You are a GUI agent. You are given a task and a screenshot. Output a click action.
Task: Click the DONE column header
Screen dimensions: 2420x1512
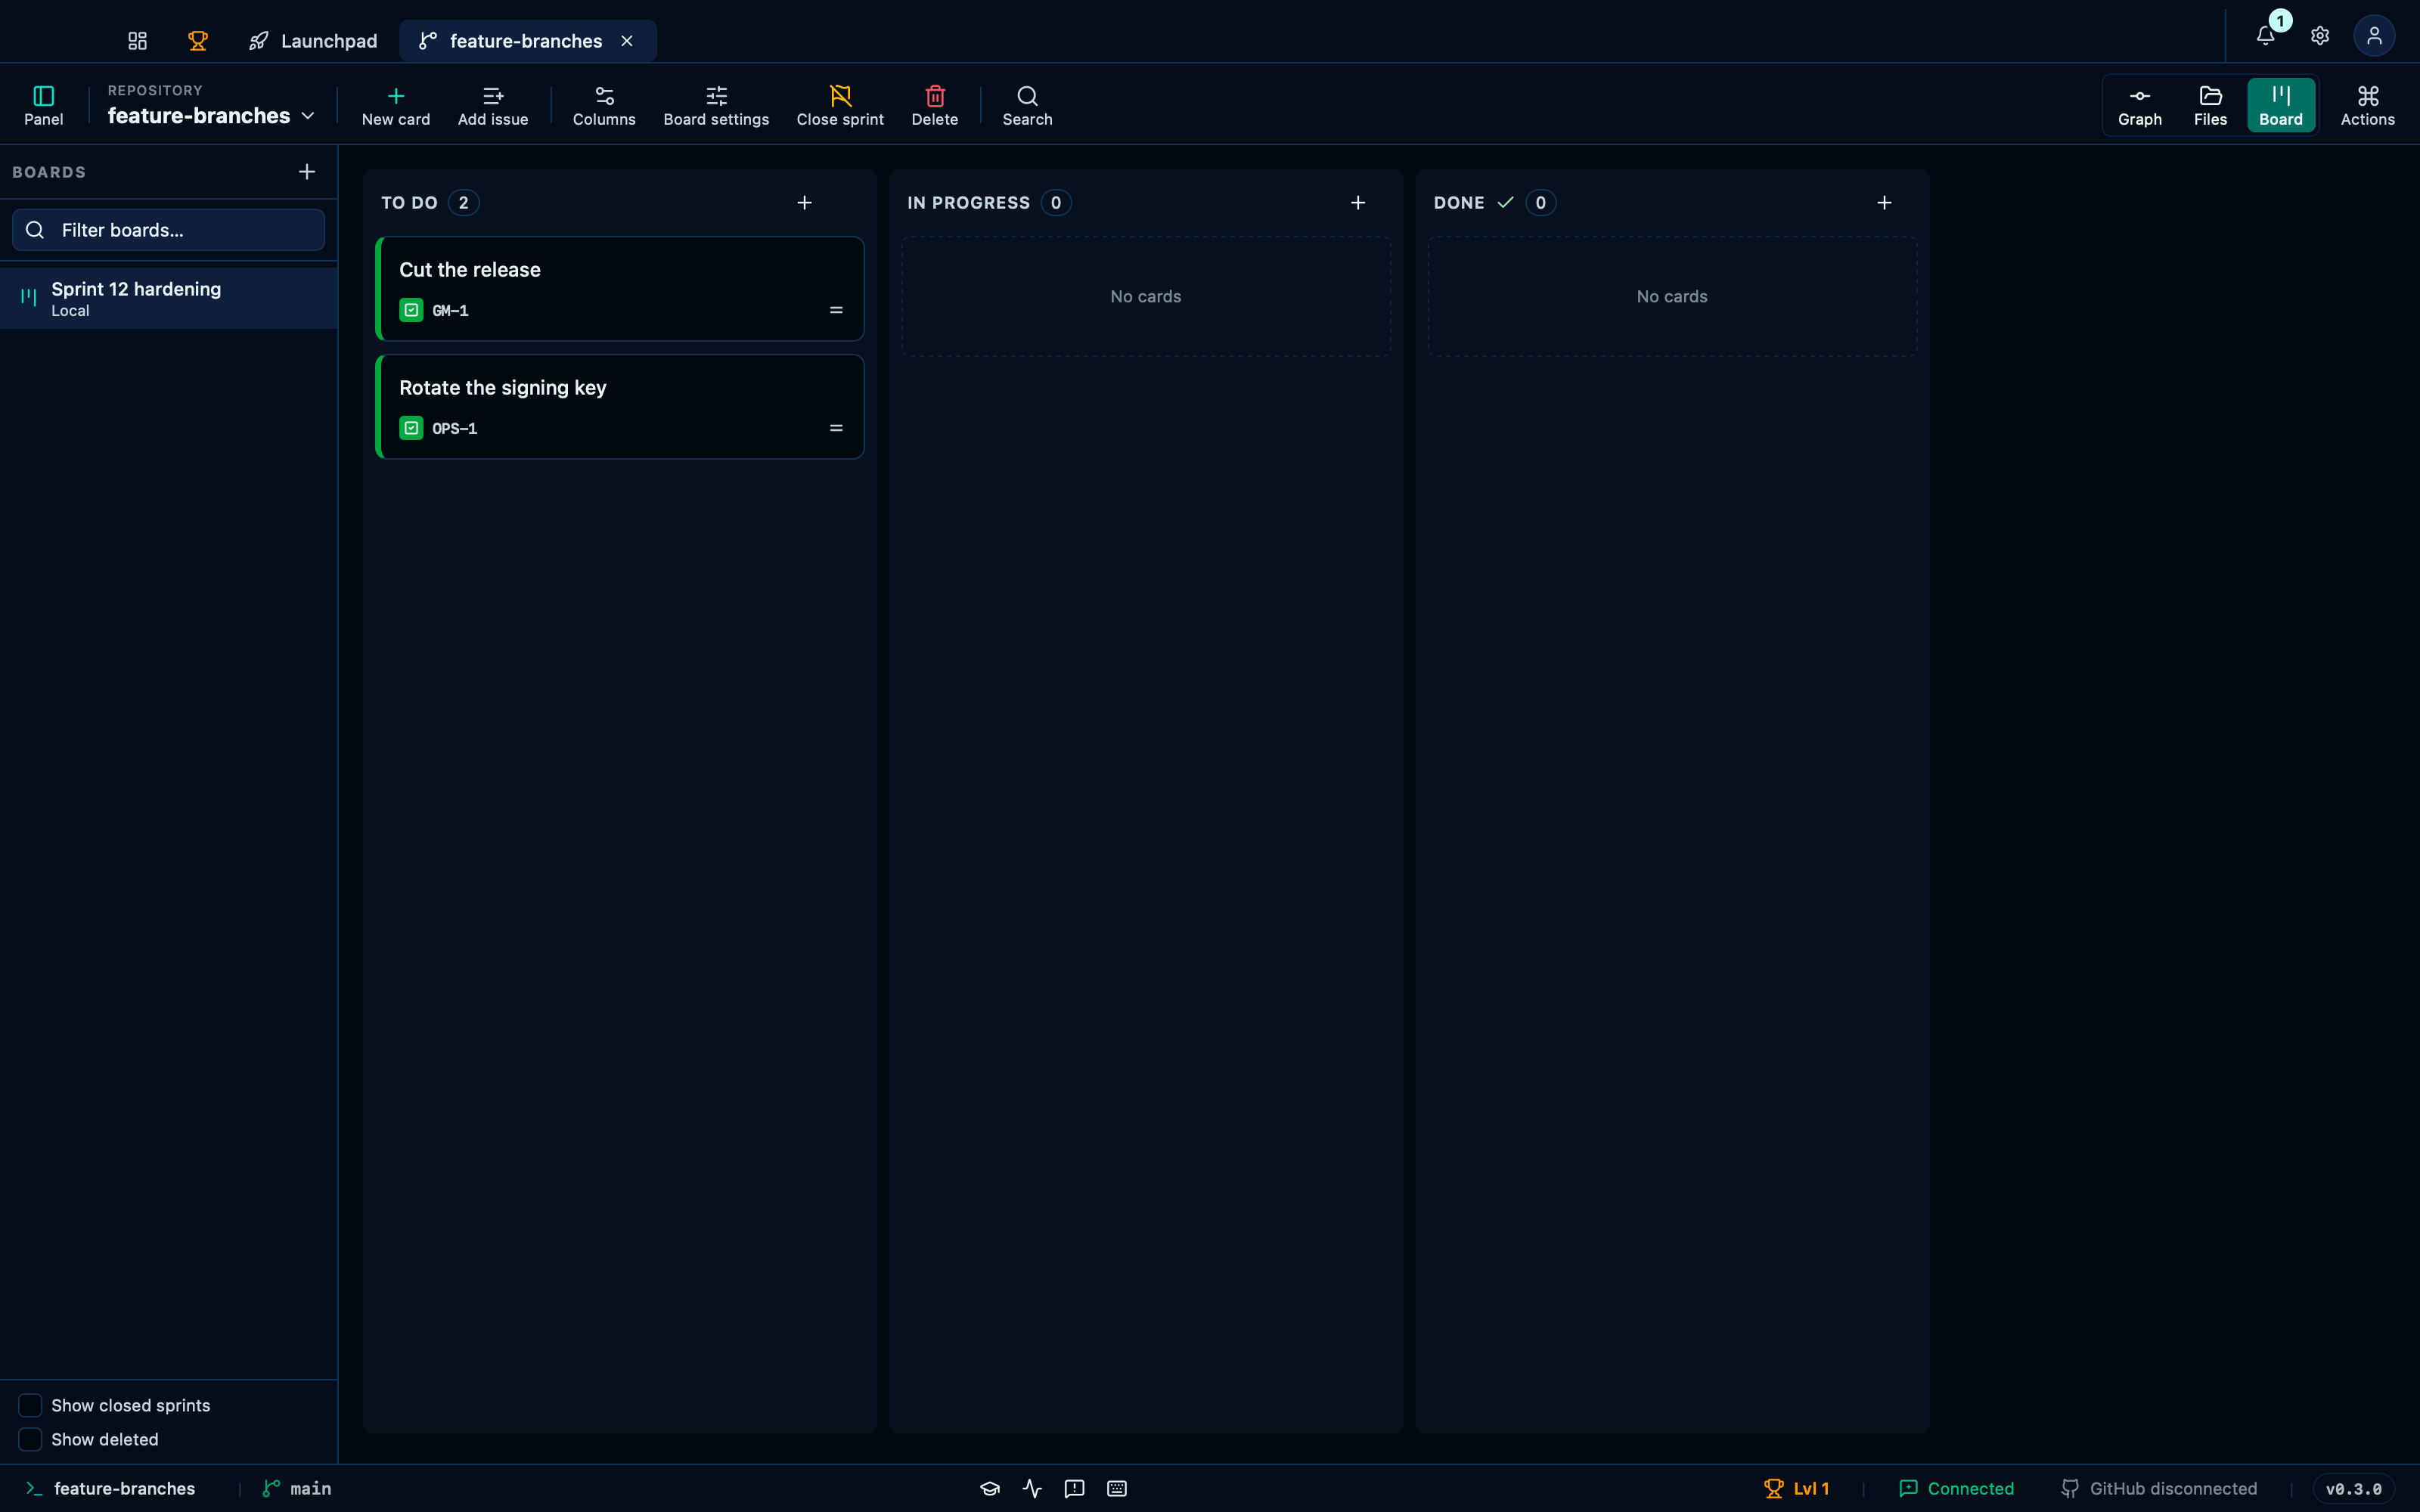pos(1459,203)
